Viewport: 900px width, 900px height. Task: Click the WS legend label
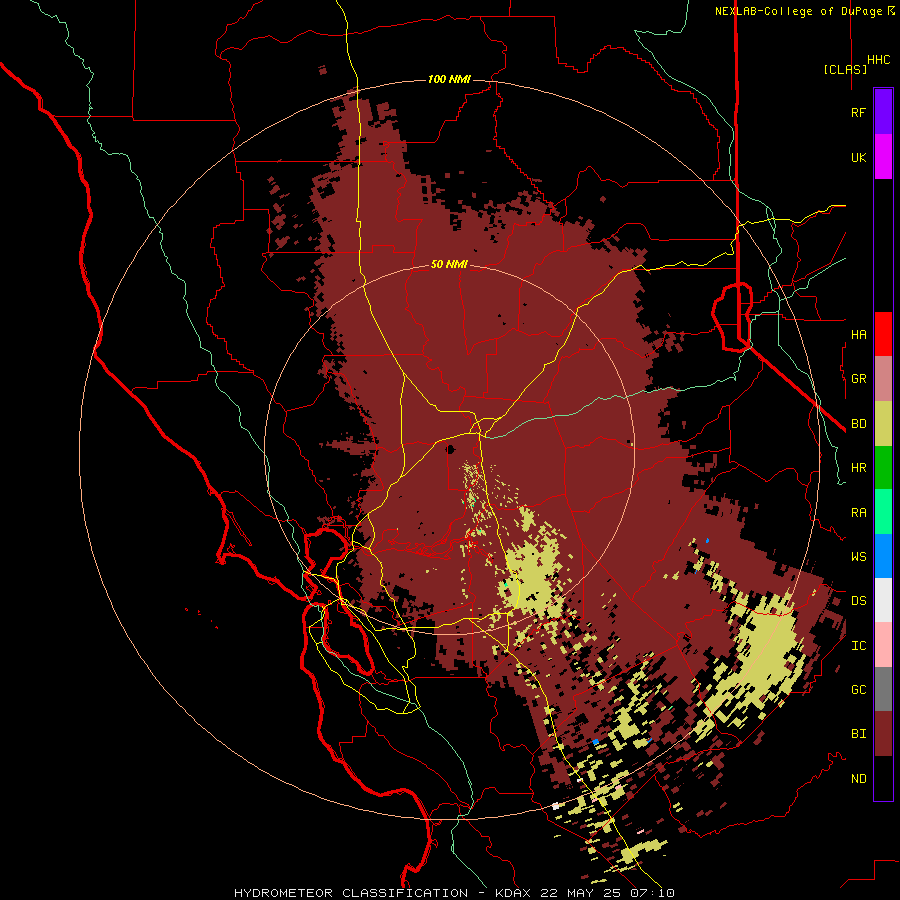(x=858, y=557)
